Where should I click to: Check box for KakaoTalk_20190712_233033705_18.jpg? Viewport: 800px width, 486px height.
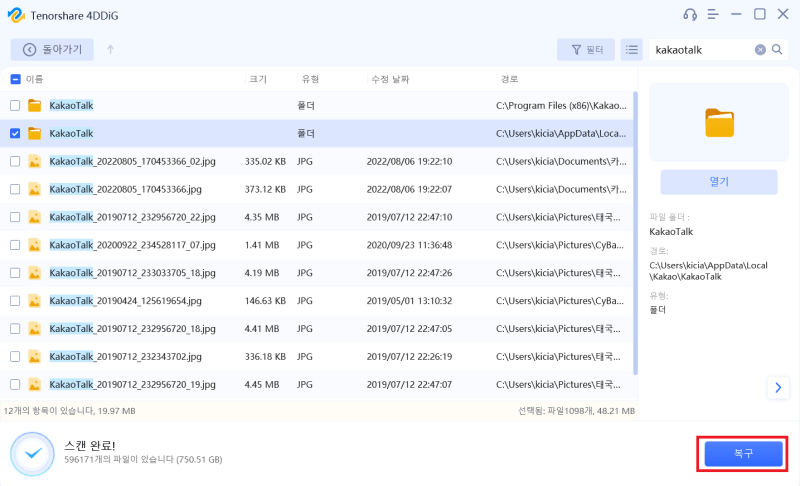15,273
